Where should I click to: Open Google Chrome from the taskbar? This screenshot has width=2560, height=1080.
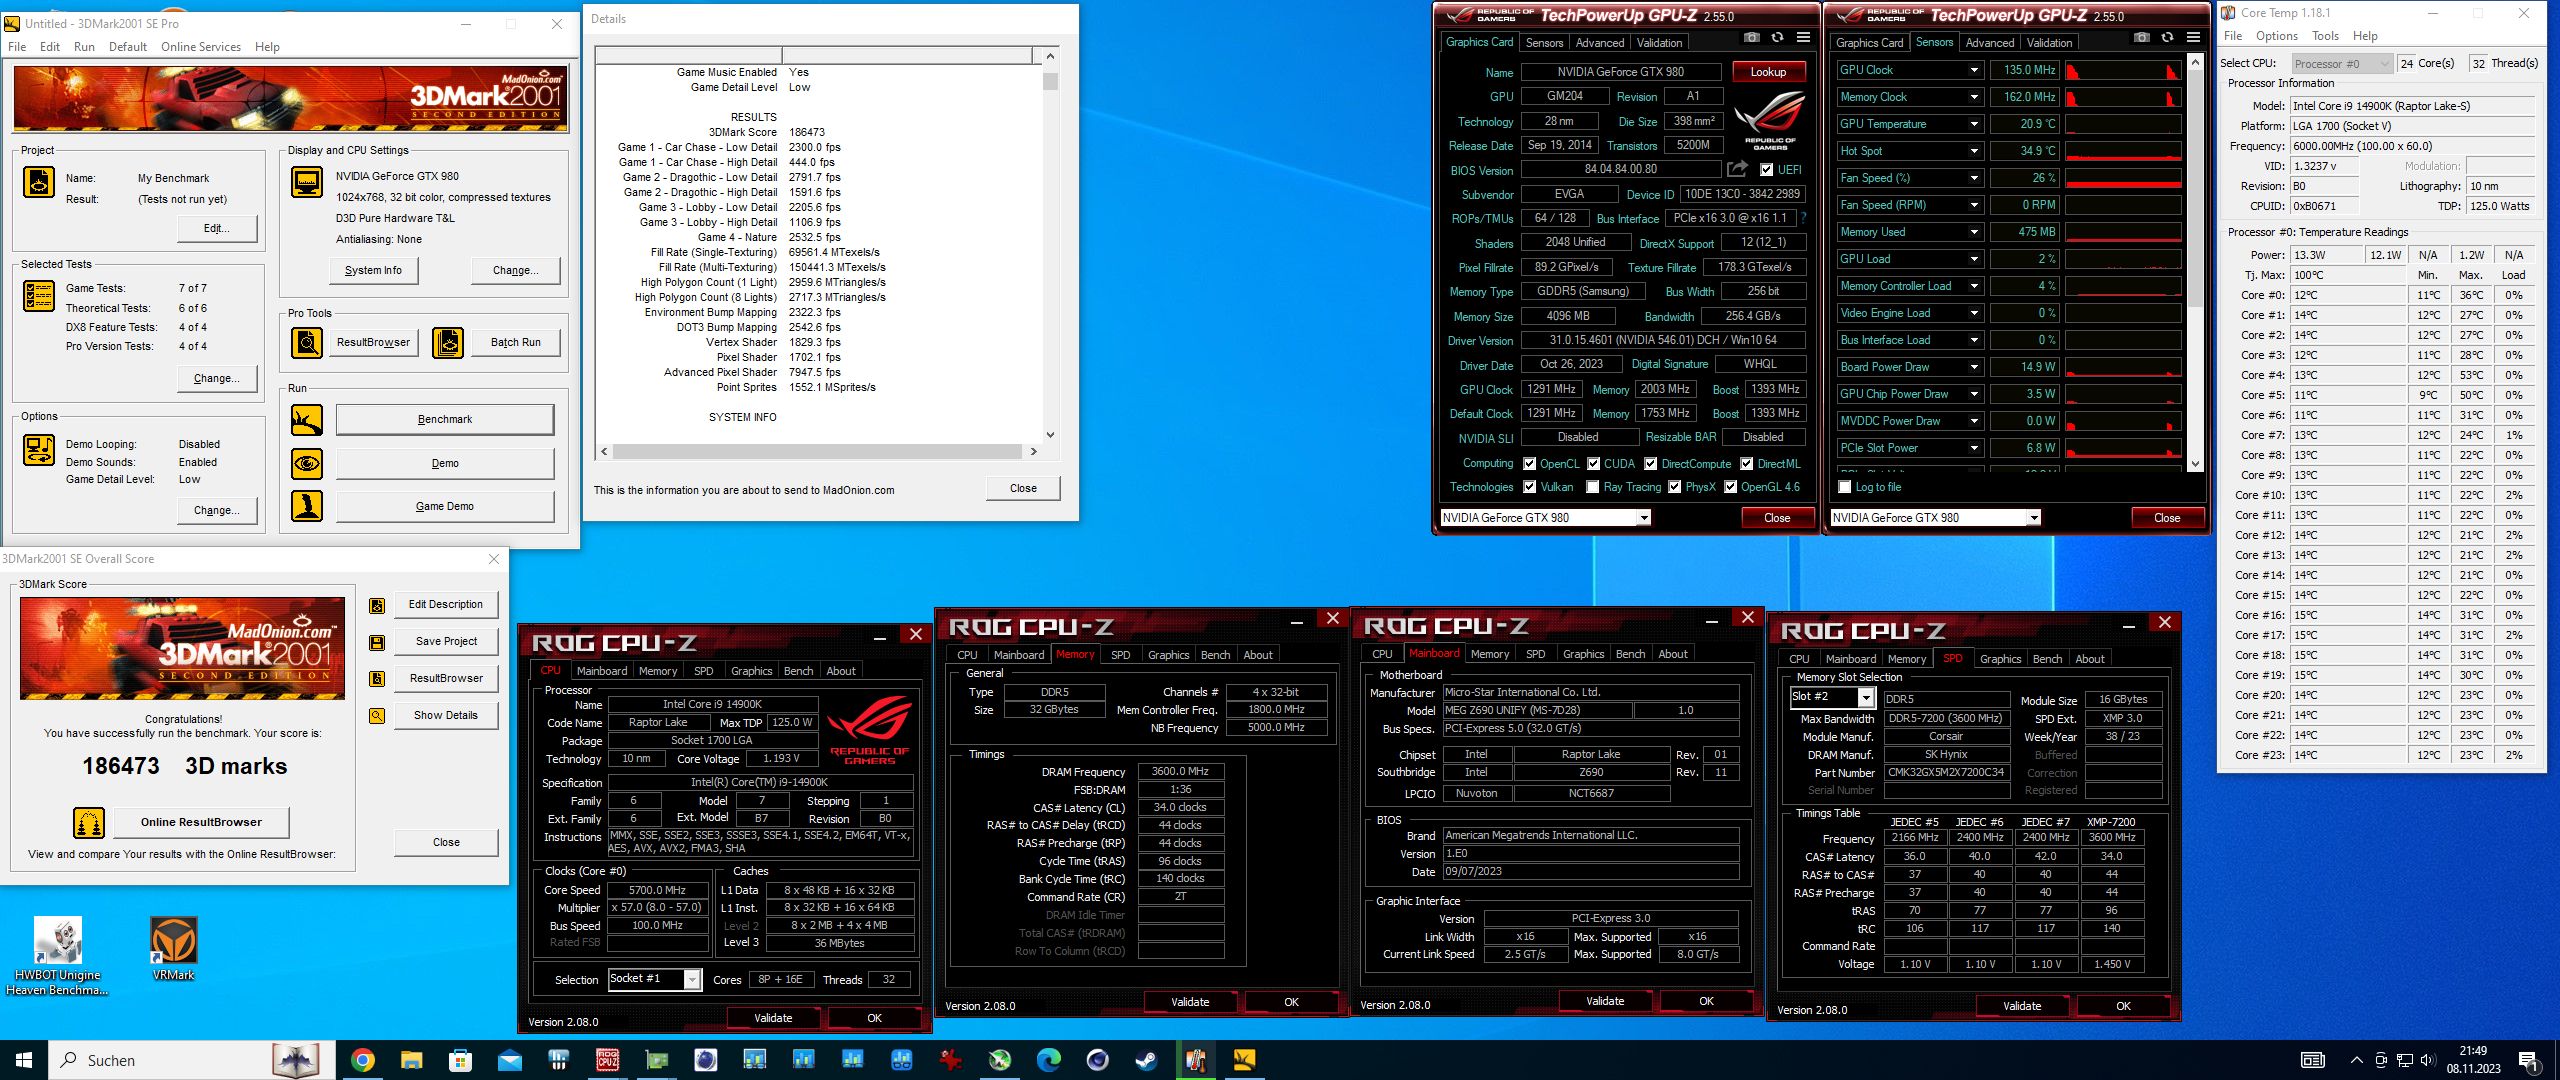[362, 1060]
